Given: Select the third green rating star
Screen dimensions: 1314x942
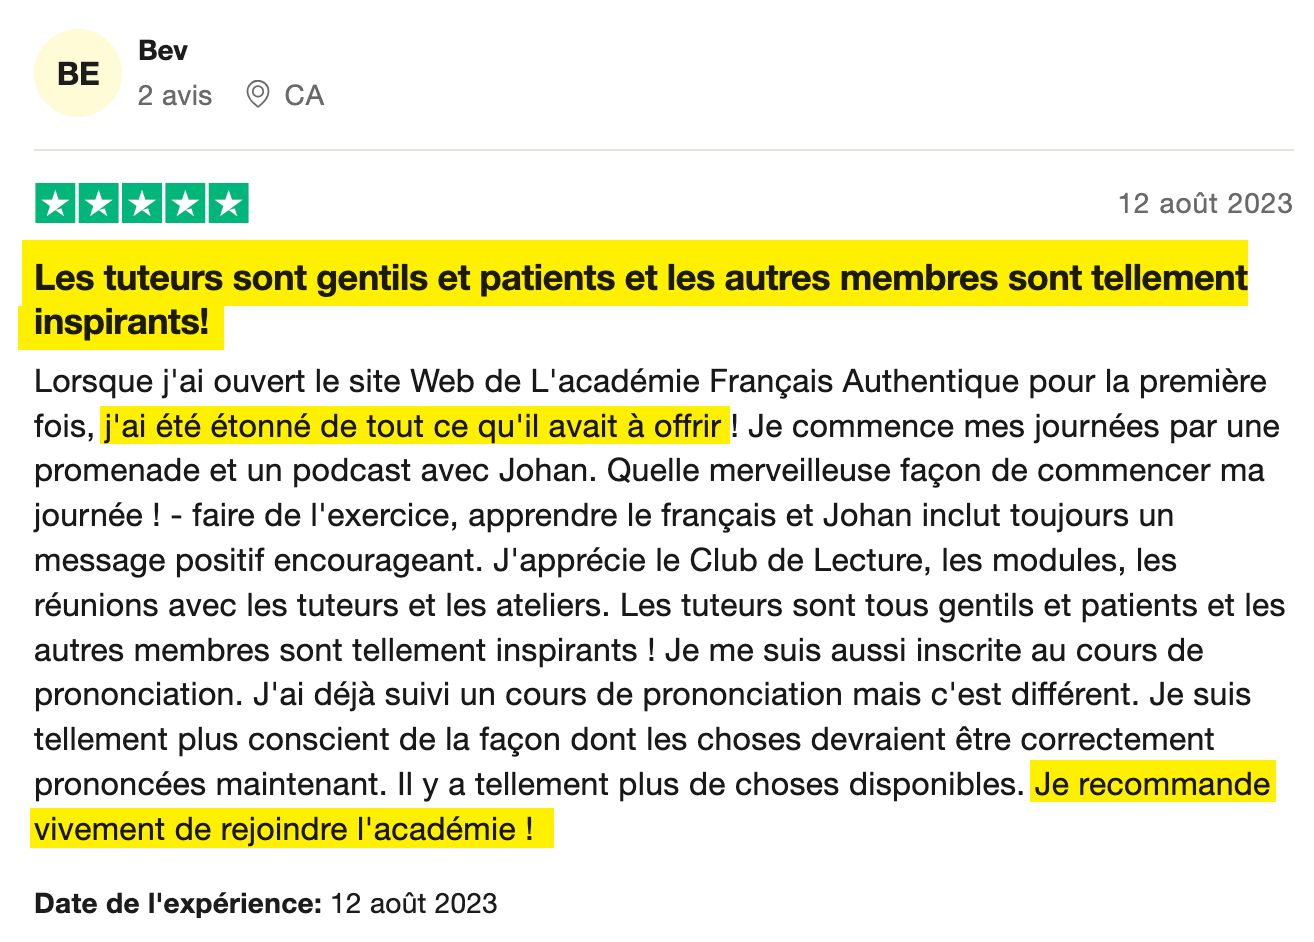Looking at the screenshot, I should (x=142, y=204).
